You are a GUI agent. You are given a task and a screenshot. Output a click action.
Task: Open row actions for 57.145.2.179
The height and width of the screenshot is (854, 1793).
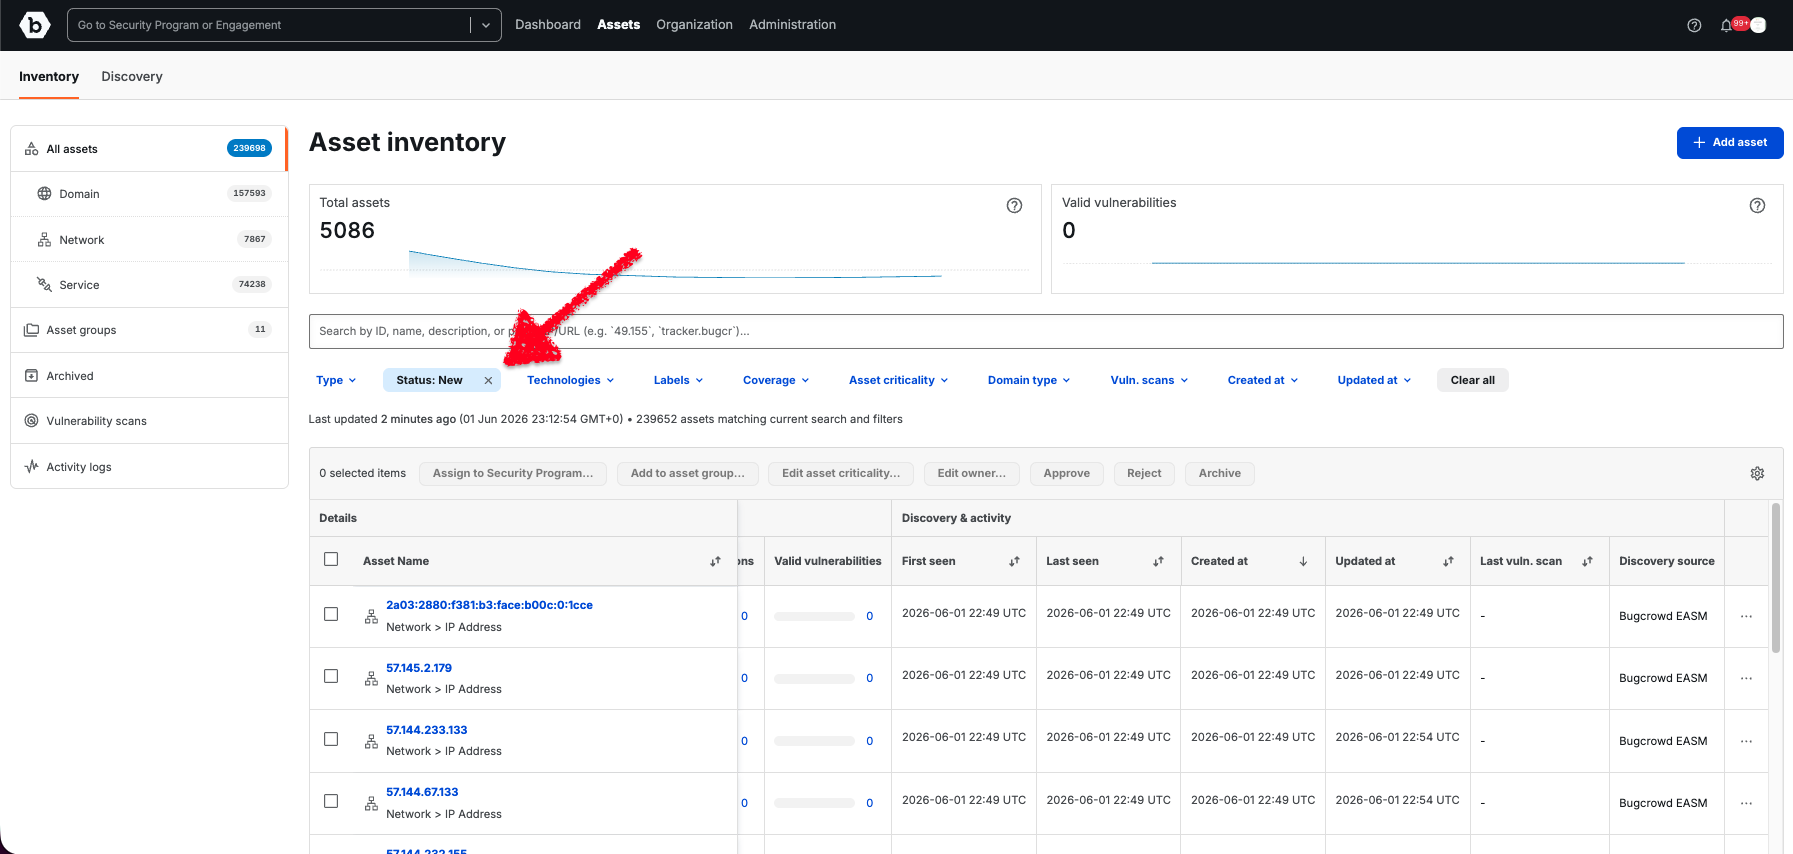pyautogui.click(x=1746, y=678)
